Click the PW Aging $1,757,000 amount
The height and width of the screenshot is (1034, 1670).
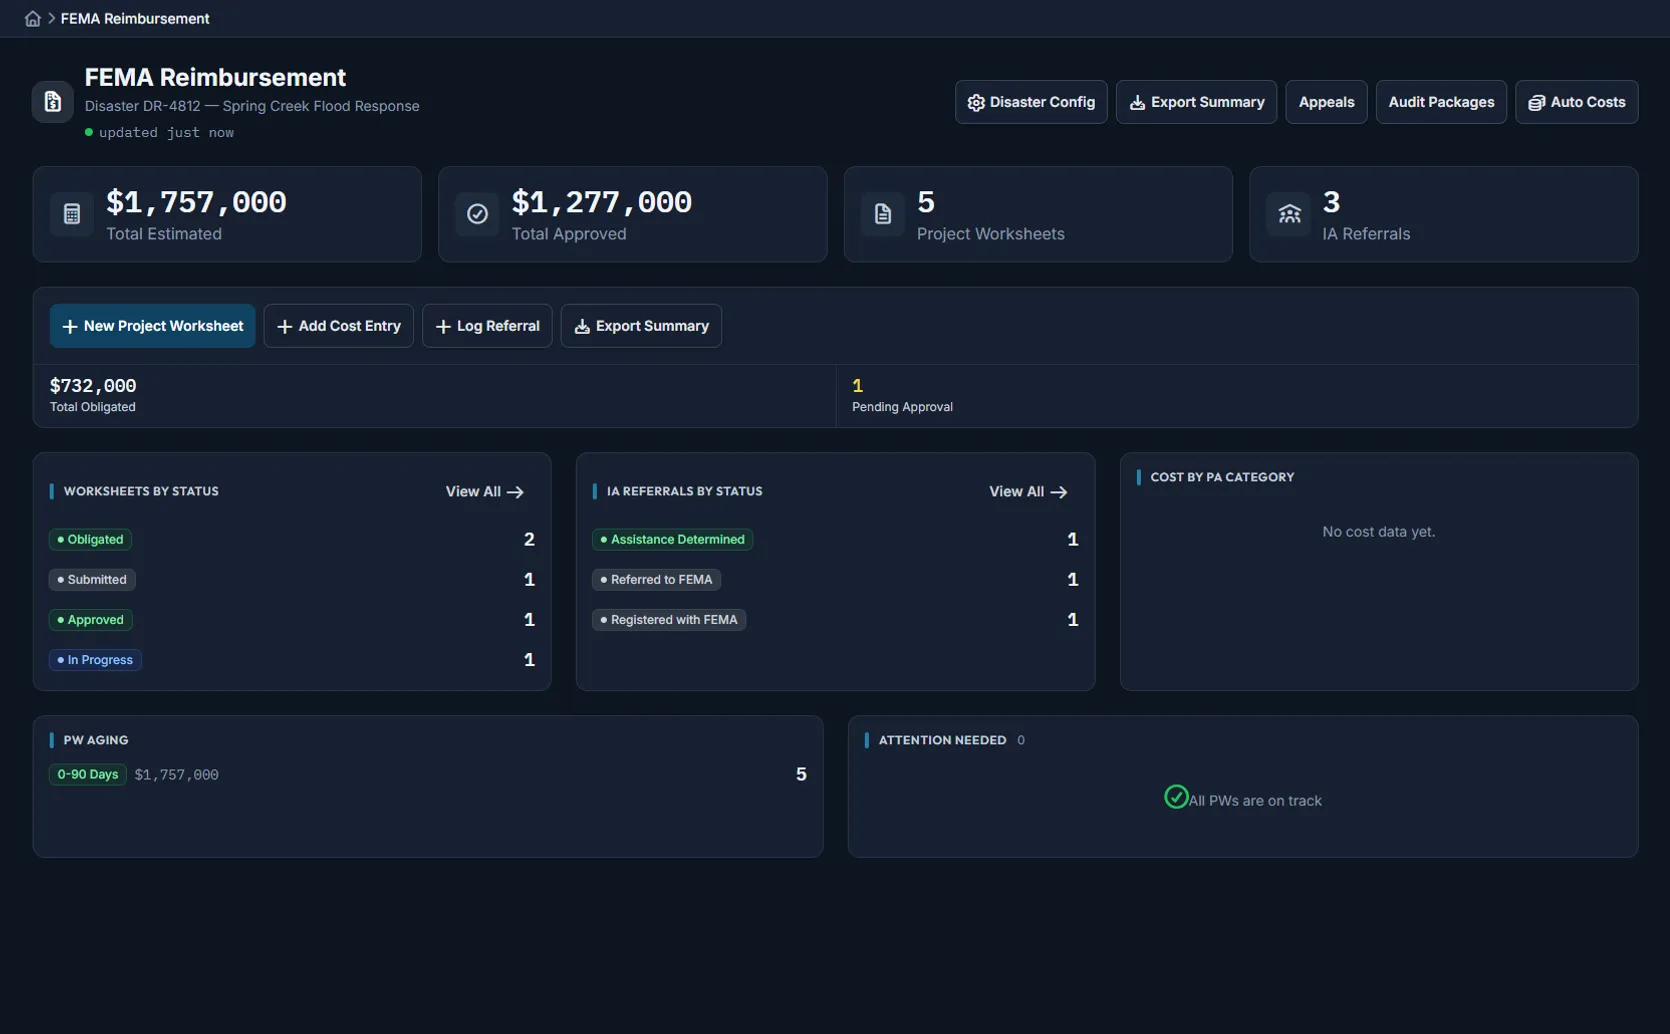point(176,775)
